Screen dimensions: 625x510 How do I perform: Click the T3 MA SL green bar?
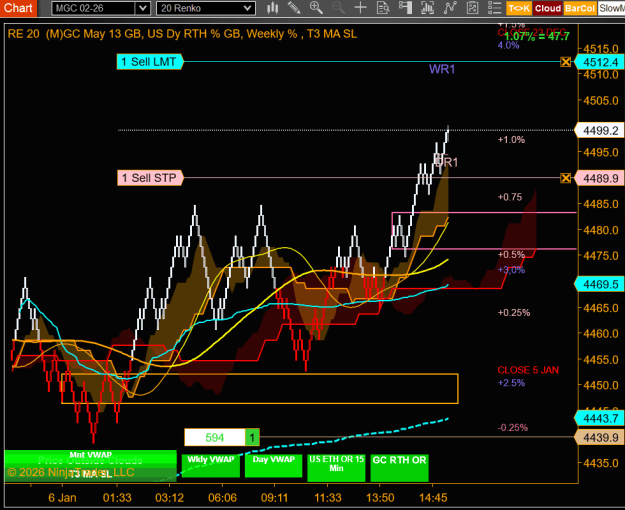(x=90, y=475)
